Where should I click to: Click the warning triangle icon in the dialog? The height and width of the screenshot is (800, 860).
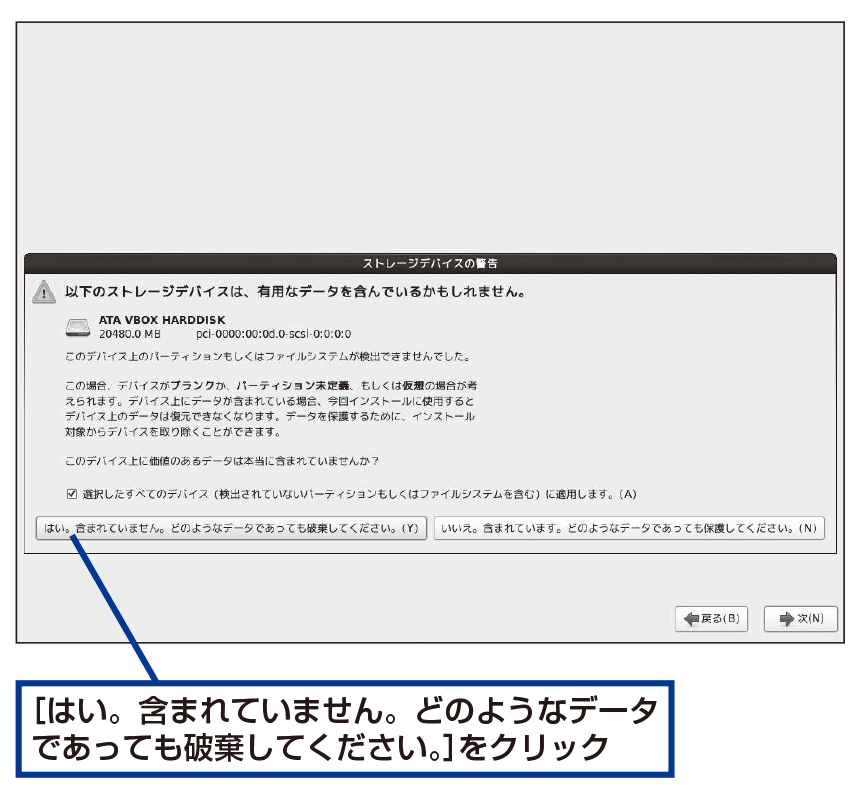coord(44,292)
